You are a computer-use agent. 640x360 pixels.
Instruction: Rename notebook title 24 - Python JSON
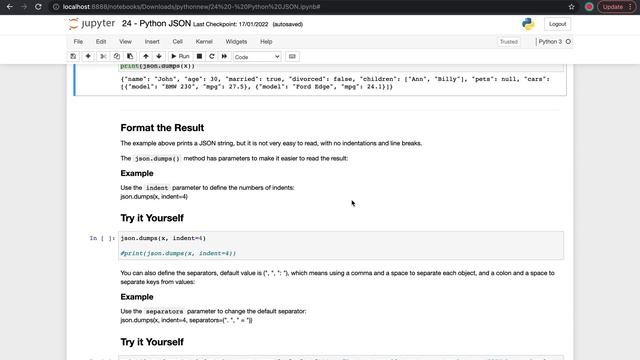(156, 24)
